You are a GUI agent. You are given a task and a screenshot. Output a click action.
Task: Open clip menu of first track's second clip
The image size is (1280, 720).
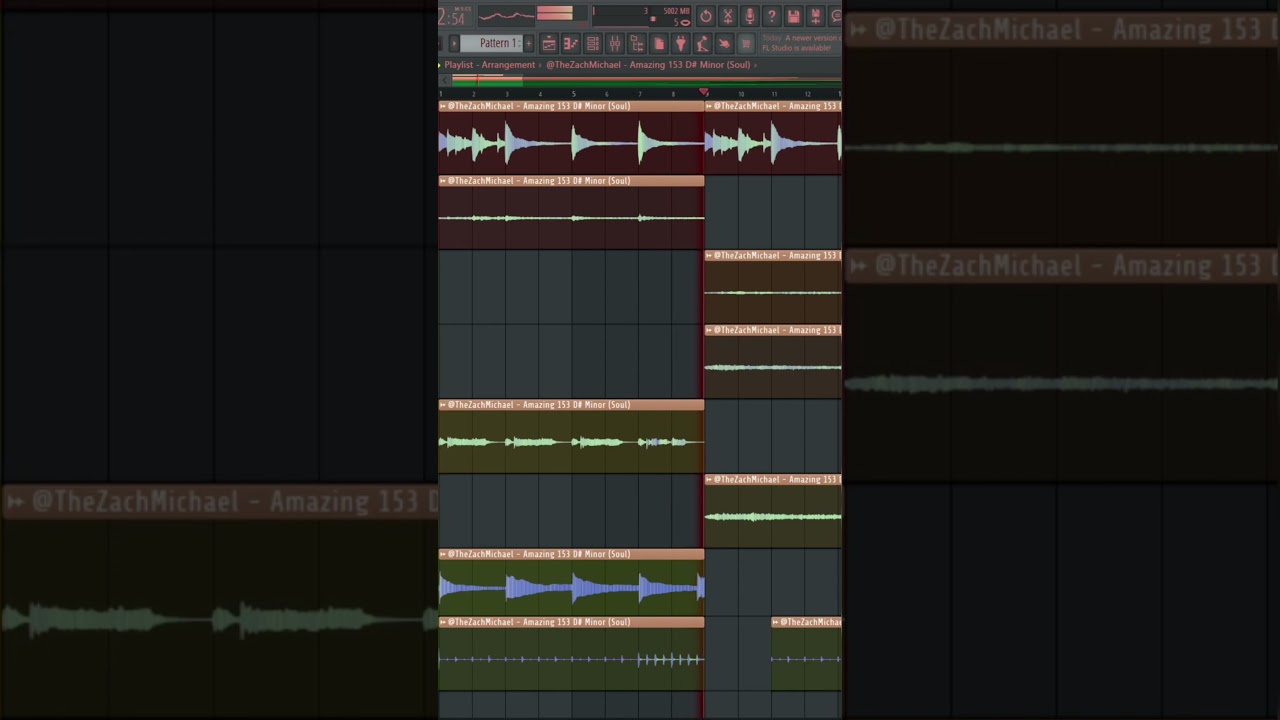(x=708, y=106)
